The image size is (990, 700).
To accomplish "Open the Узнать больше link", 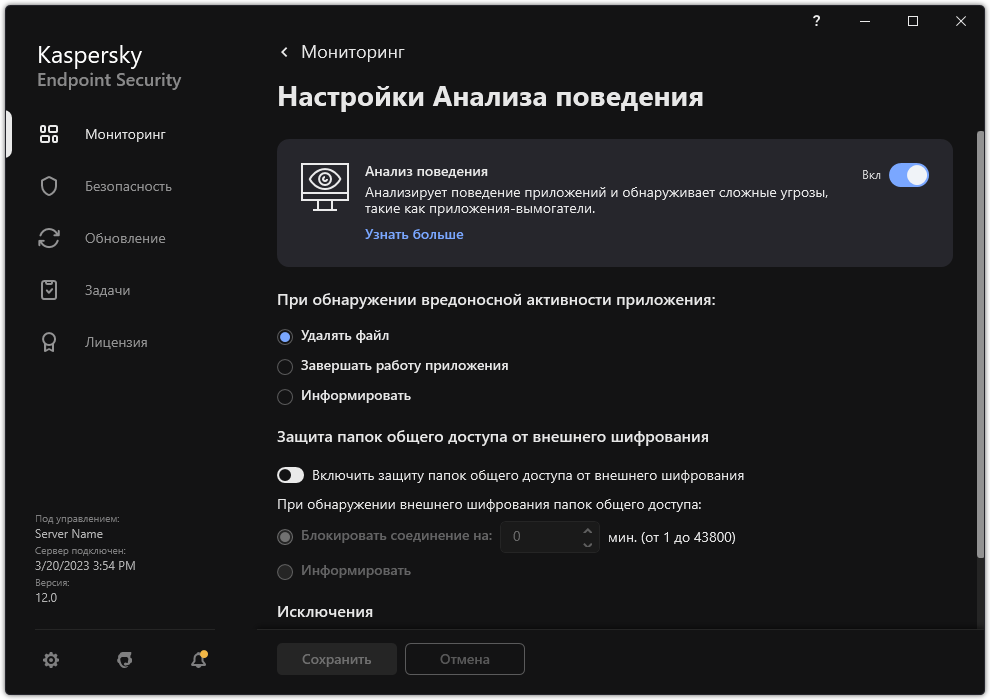I will (413, 233).
